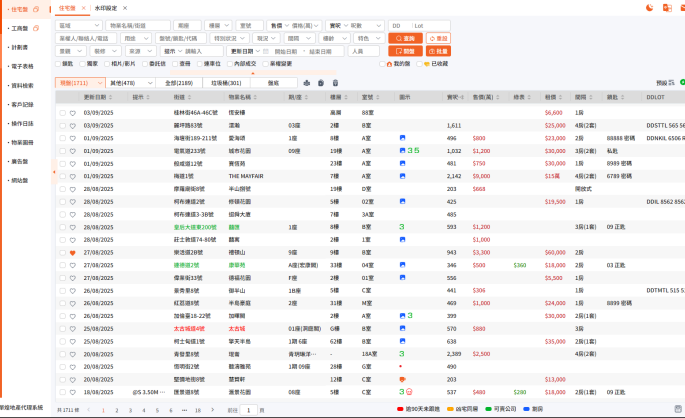Image resolution: width=685 pixels, height=418 pixels.
Task: Click the print icon beside the 徹底 tab
Action: (307, 83)
